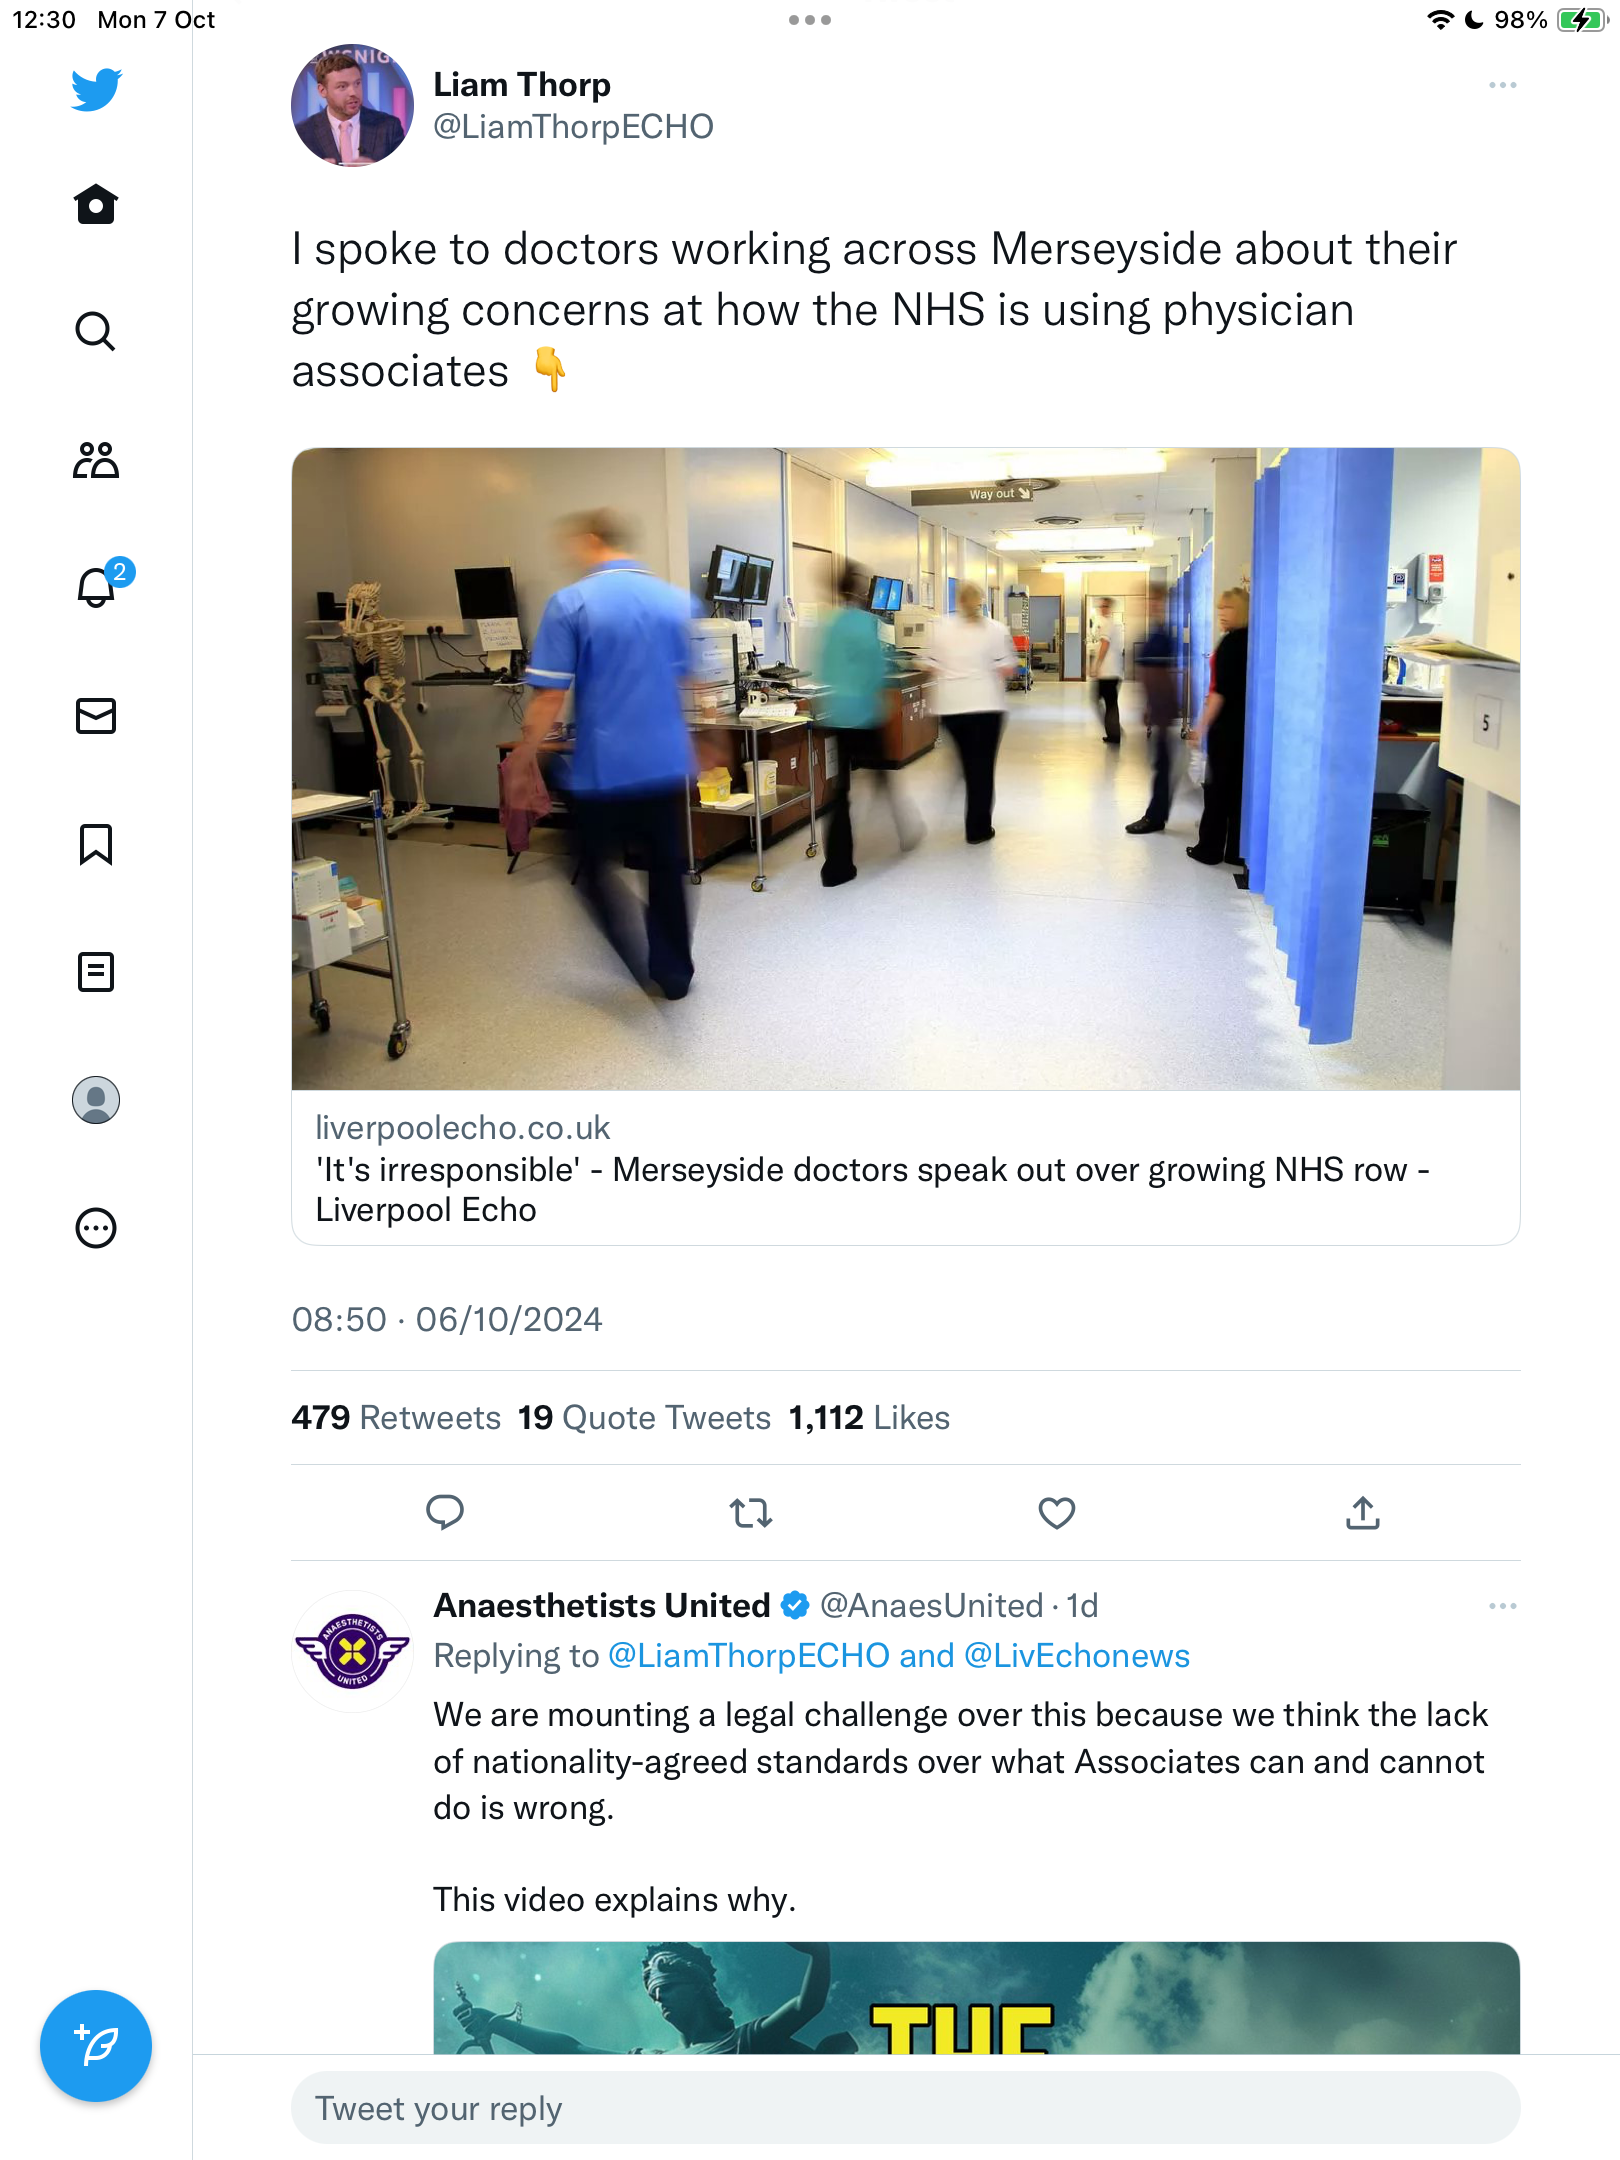Click the Twitter bird logo
The width and height of the screenshot is (1620, 2160).
[x=96, y=89]
